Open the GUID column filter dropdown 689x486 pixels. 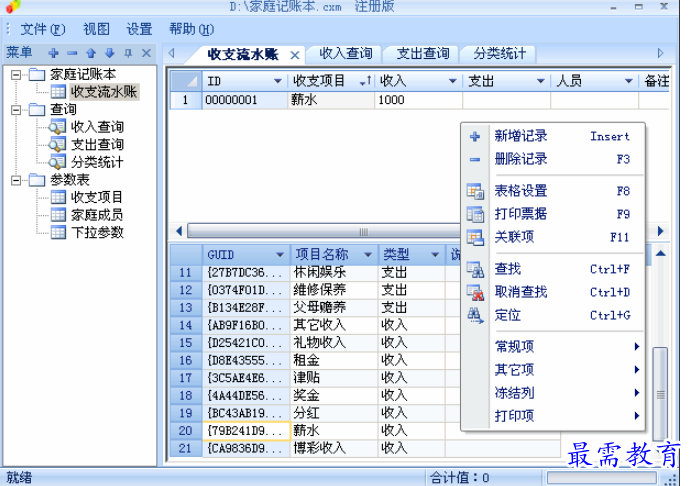(x=280, y=255)
